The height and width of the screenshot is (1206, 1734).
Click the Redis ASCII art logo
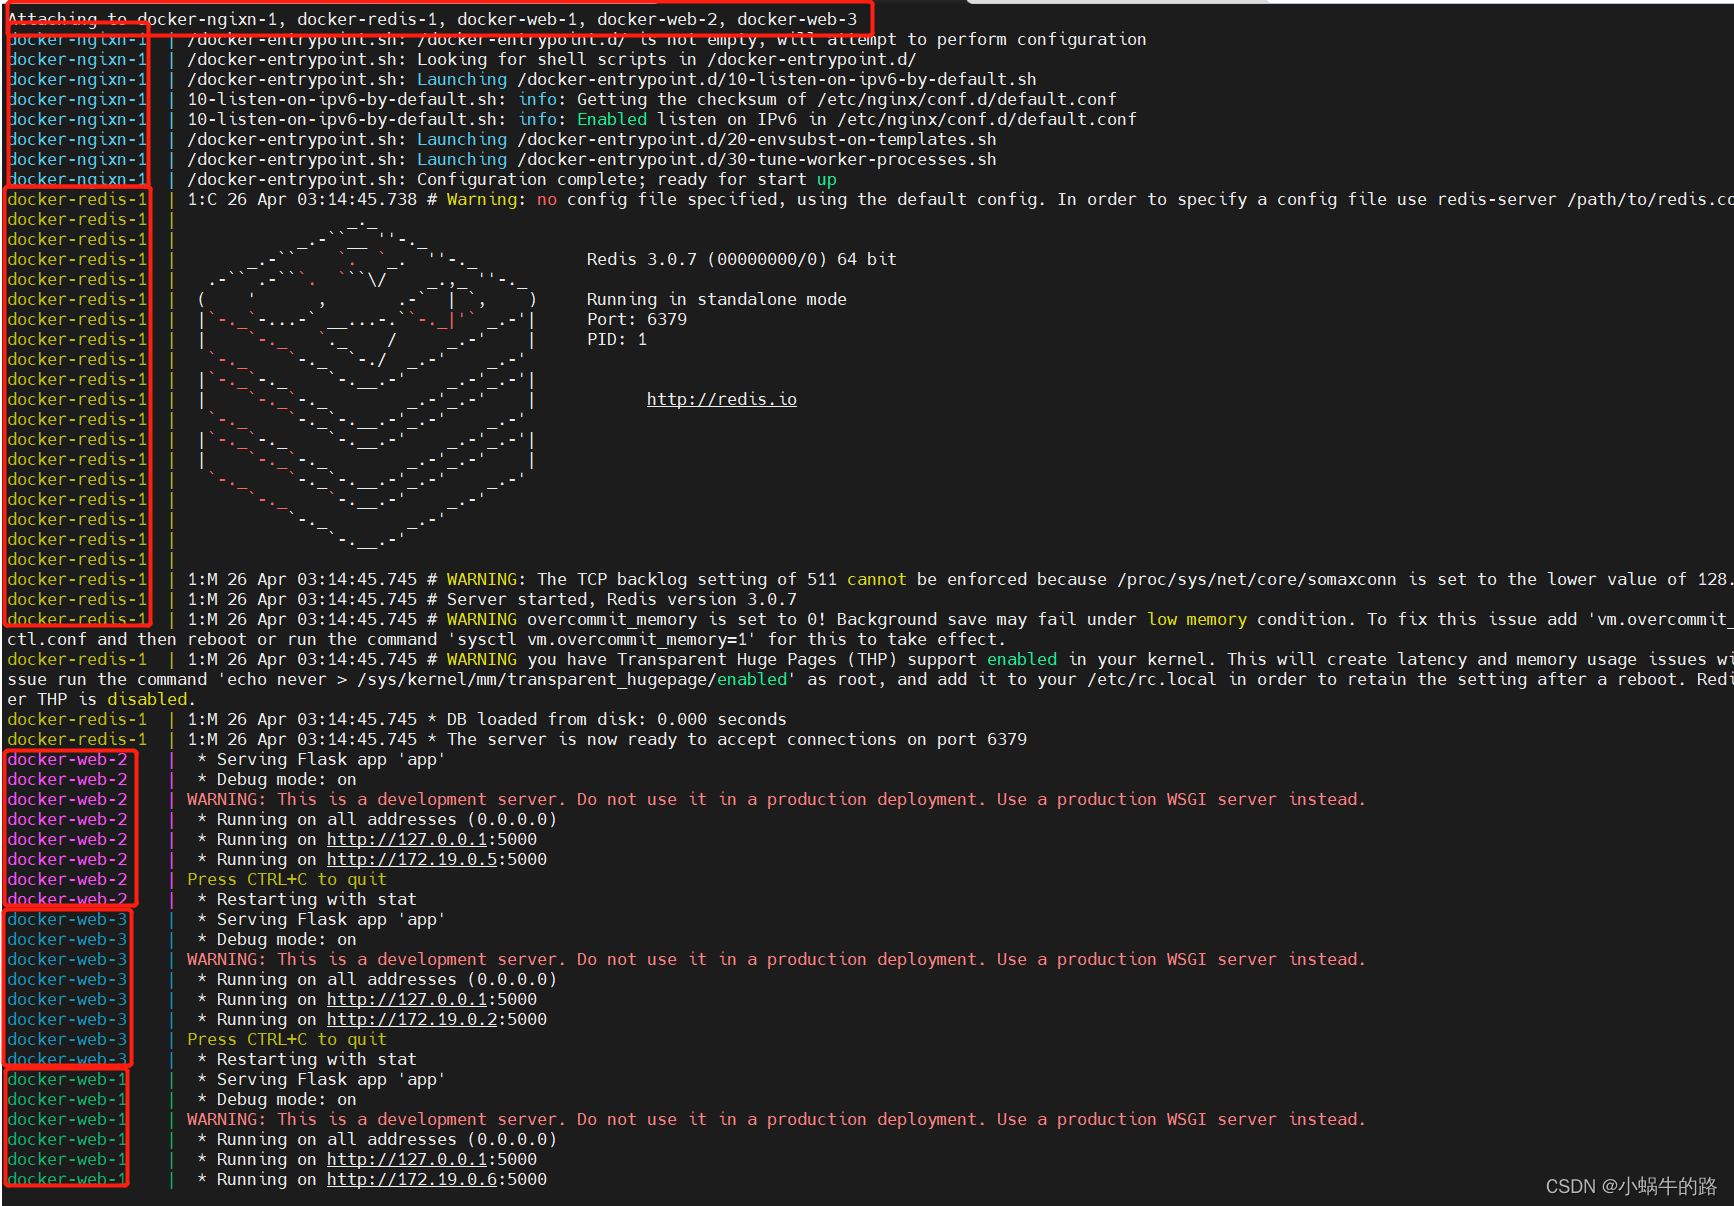pyautogui.click(x=370, y=390)
